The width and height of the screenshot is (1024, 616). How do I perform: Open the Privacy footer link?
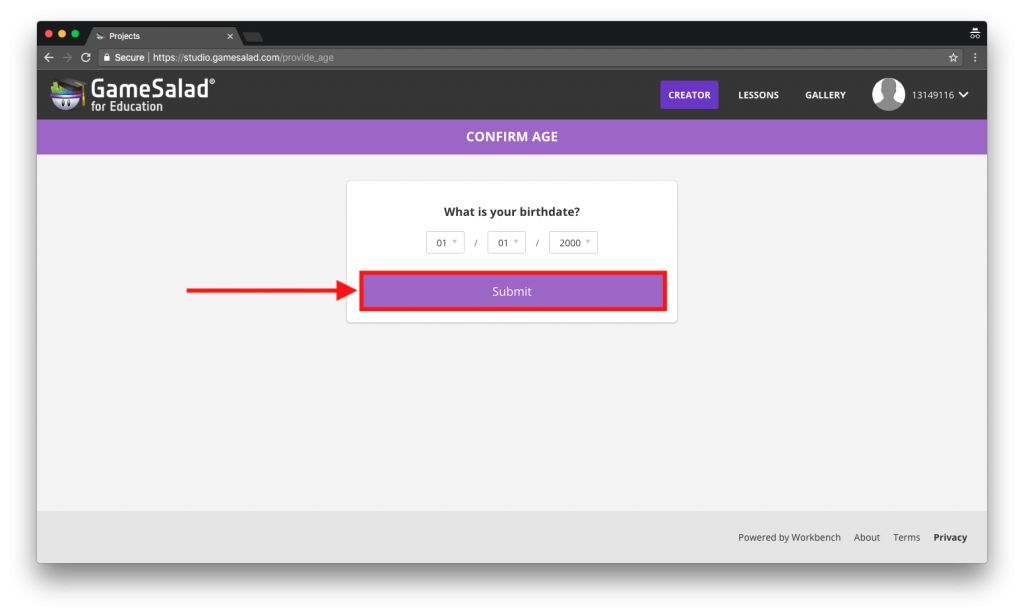coord(950,537)
